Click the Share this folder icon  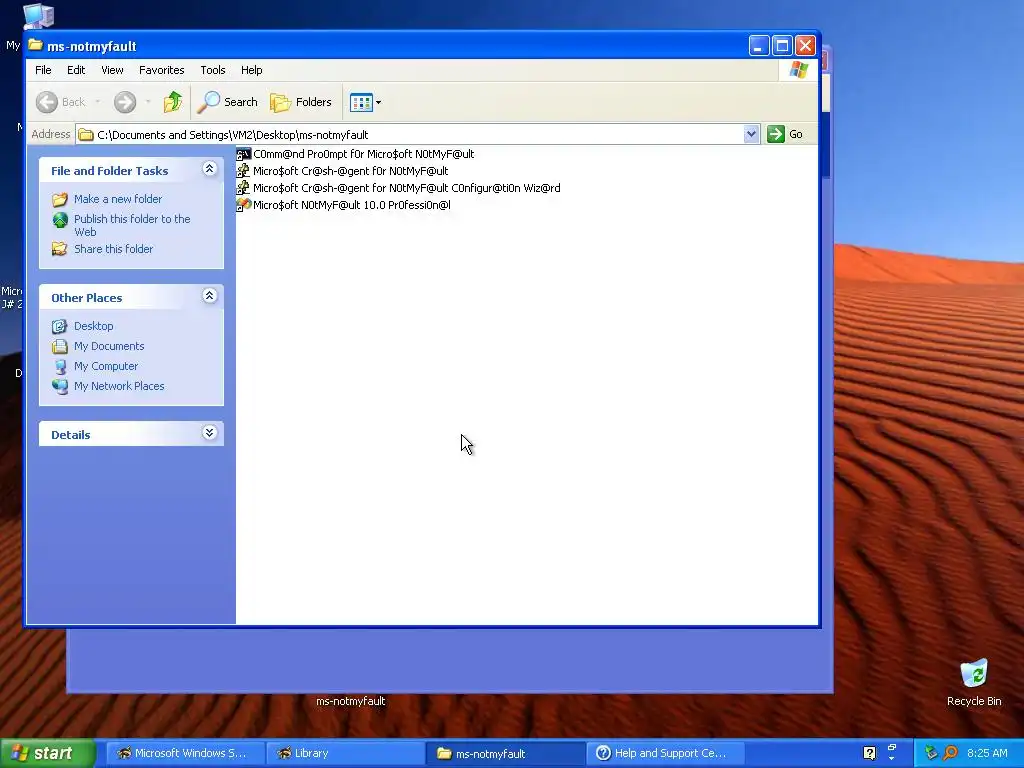click(60, 249)
